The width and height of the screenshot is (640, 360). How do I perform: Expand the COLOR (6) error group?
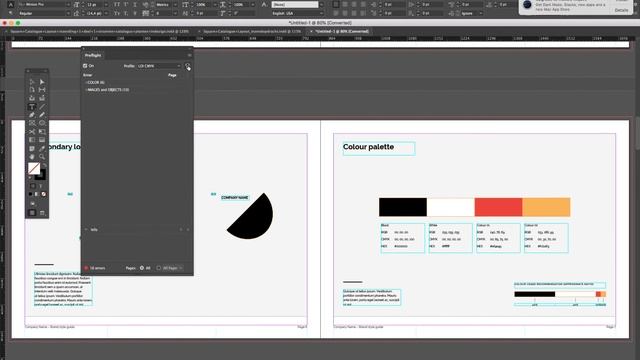pyautogui.click(x=86, y=82)
